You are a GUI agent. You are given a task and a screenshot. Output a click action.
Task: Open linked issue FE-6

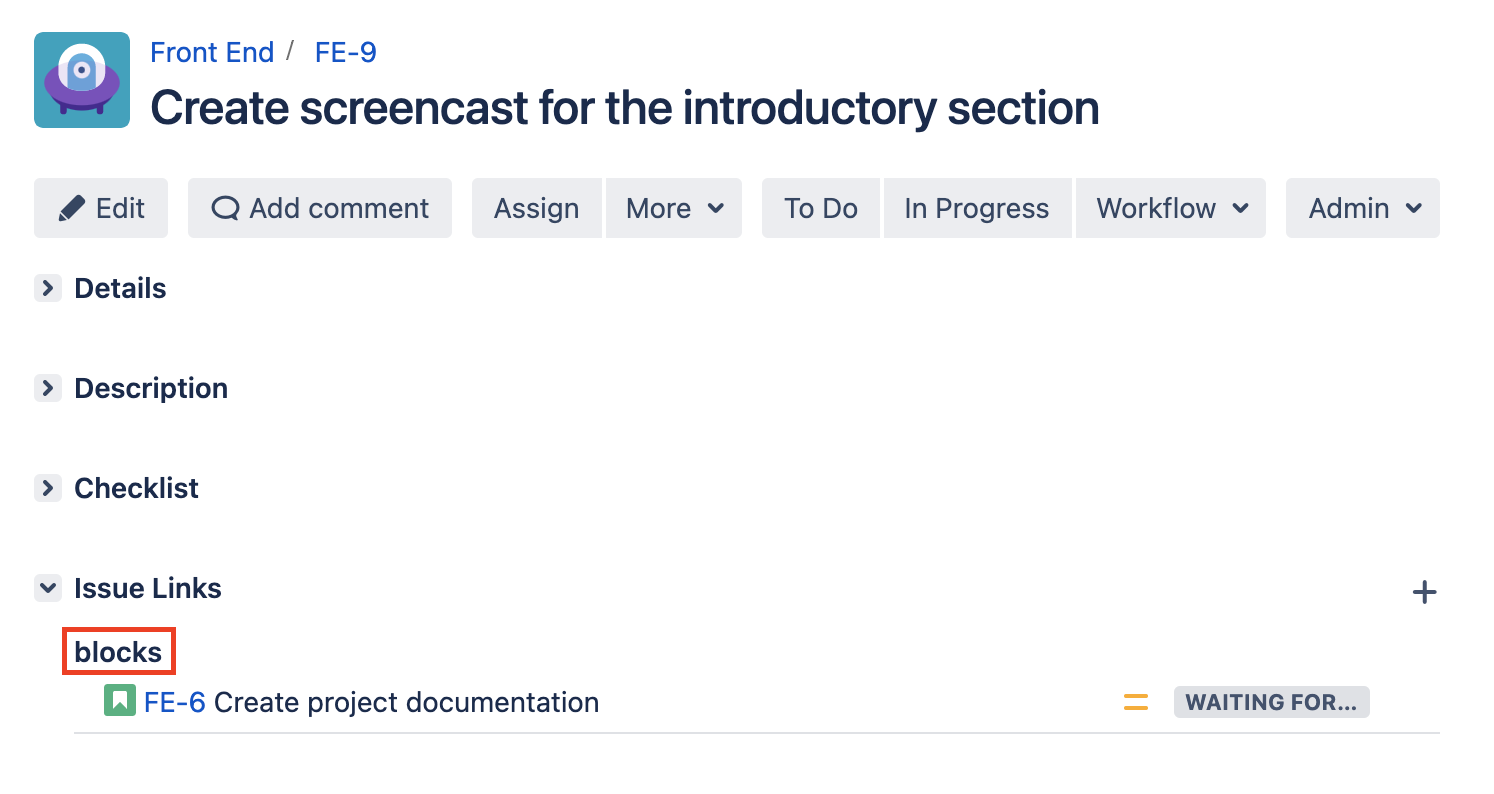[174, 702]
